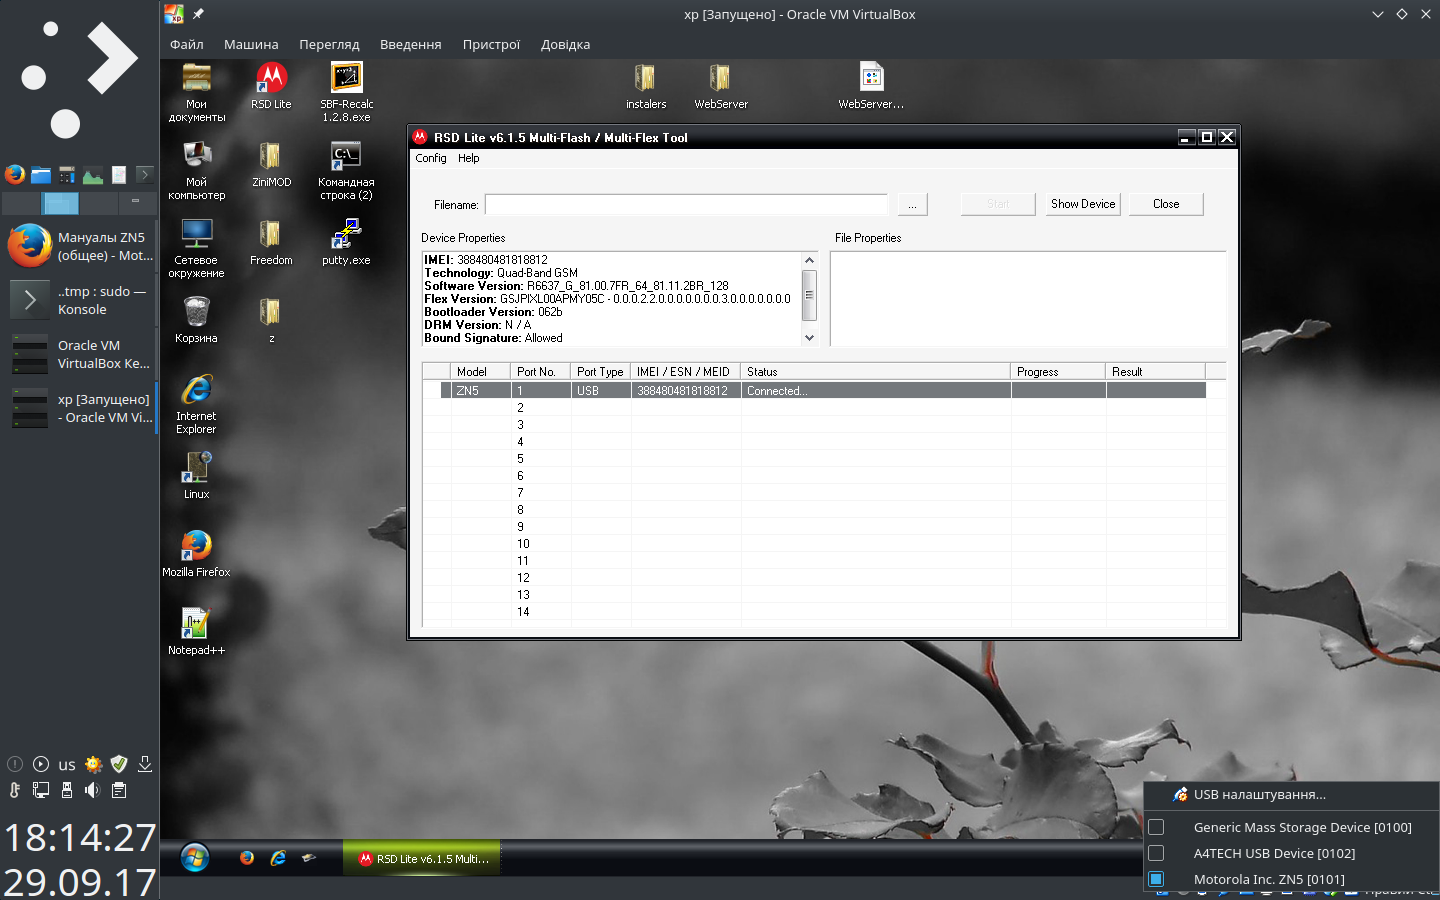This screenshot has height=900, width=1440.
Task: Open ZiniMOD folder on desktop
Action: click(271, 164)
